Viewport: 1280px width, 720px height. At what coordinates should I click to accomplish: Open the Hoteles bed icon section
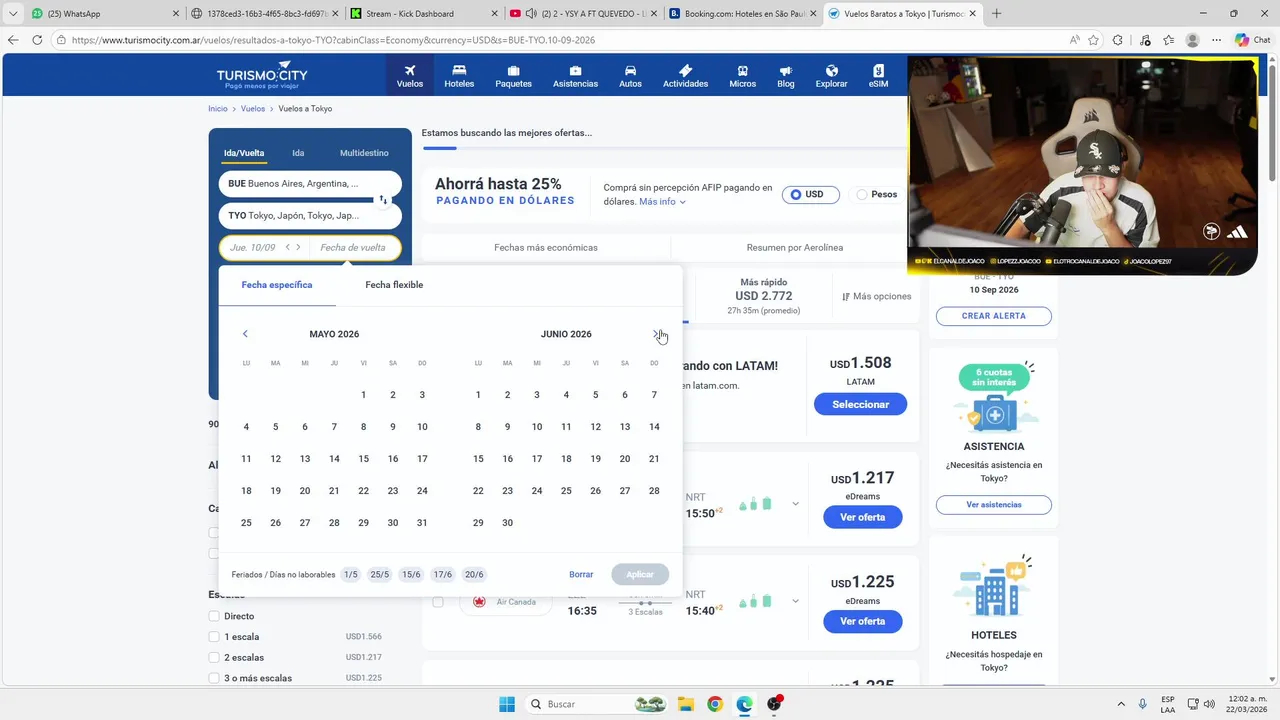(x=459, y=76)
